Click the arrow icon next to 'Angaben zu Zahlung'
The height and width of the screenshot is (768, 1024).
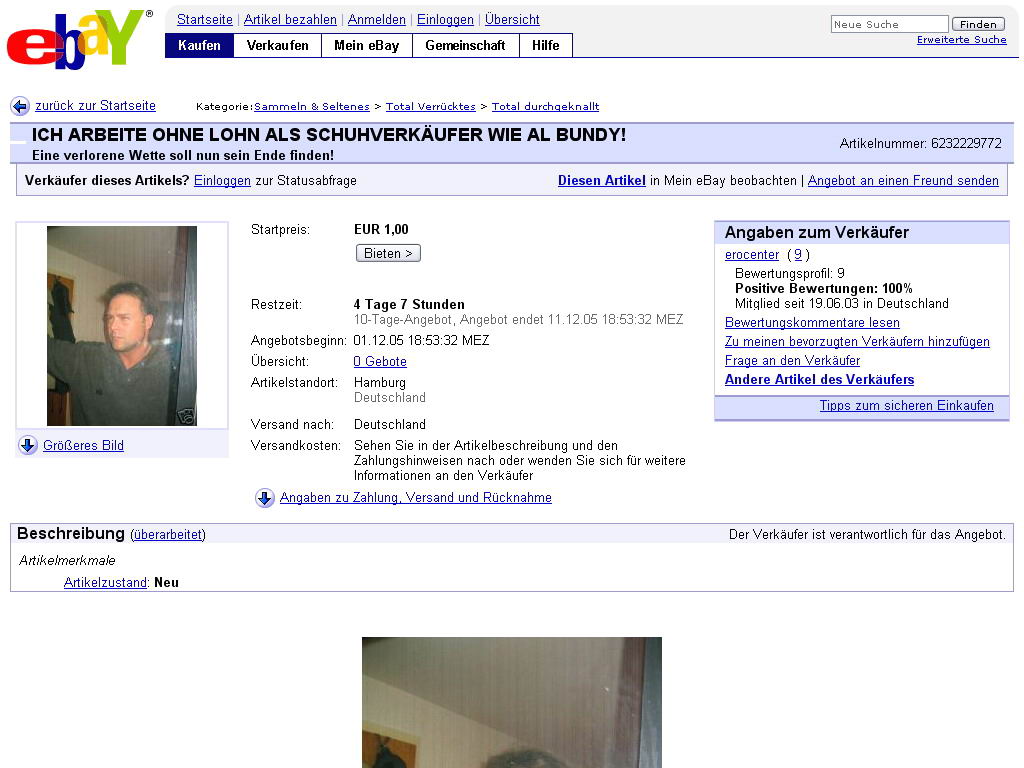click(264, 498)
